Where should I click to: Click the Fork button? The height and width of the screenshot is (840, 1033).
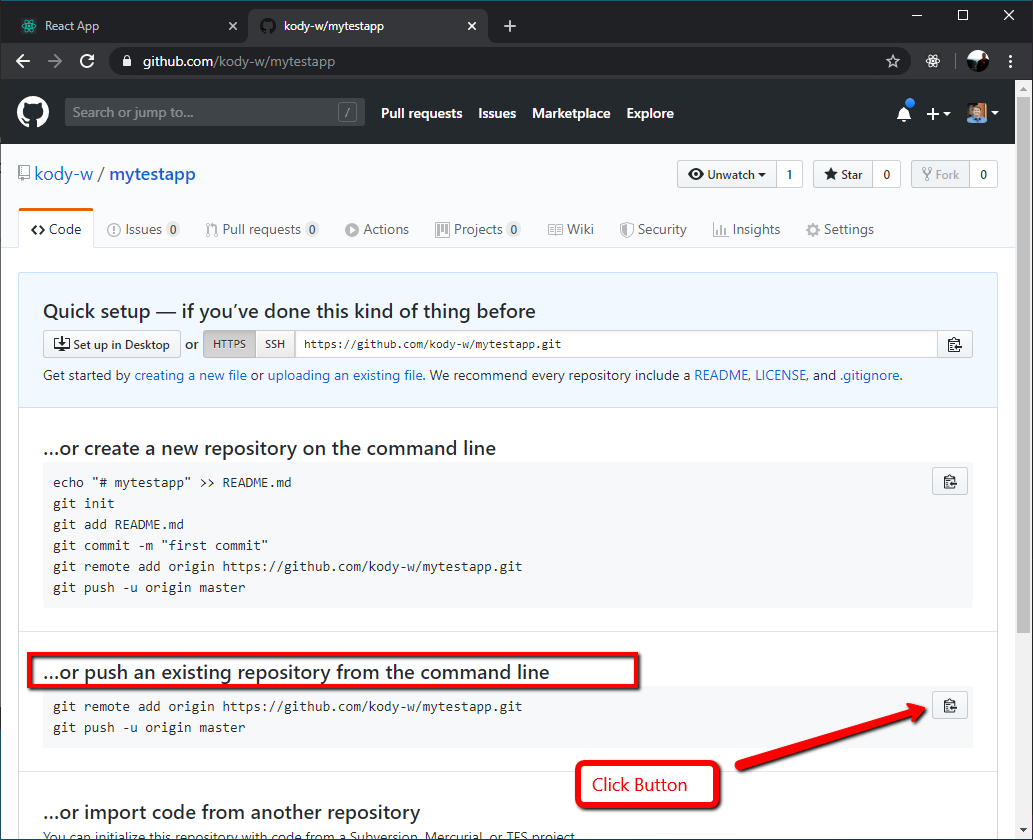click(x=940, y=175)
